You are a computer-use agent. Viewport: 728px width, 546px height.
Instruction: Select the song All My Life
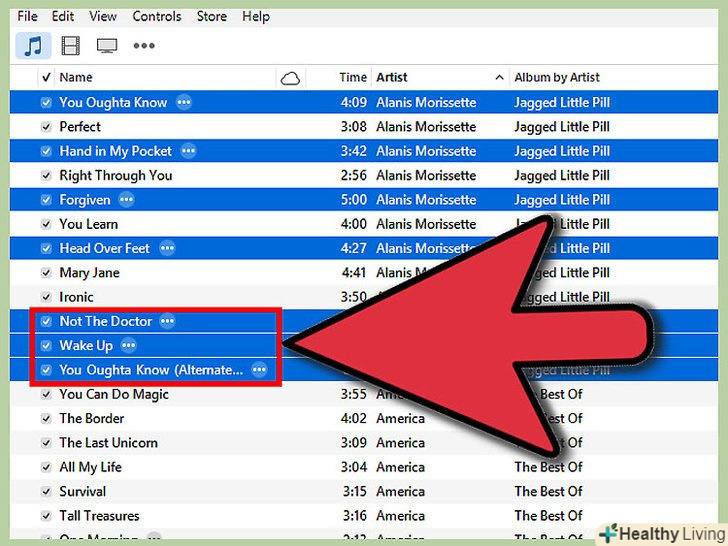[x=91, y=468]
